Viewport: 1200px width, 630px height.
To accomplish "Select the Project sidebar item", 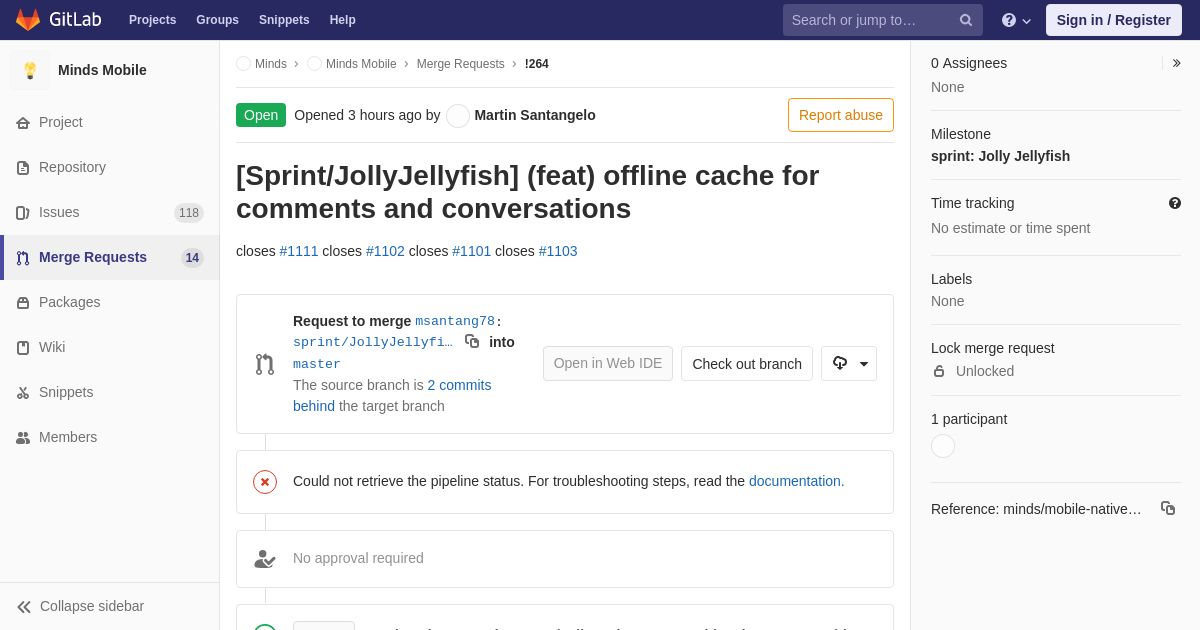I will 110,122.
